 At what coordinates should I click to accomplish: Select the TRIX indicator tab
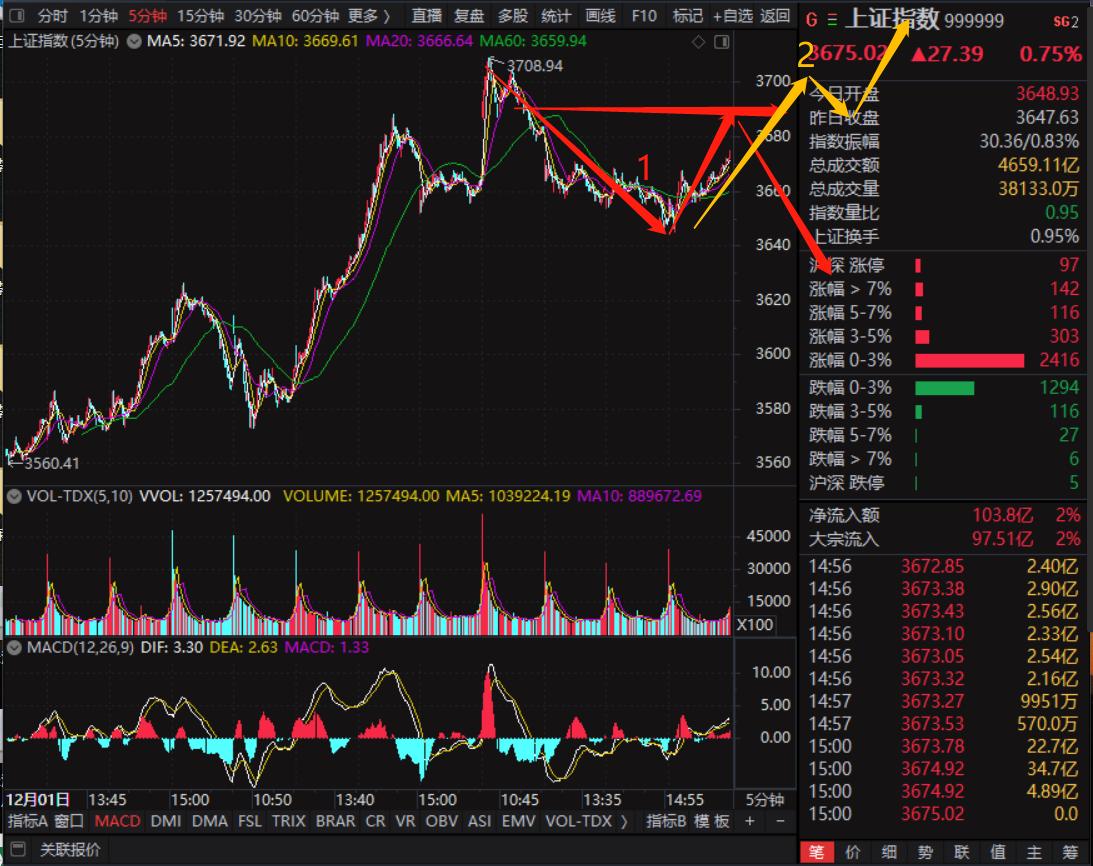coord(289,821)
